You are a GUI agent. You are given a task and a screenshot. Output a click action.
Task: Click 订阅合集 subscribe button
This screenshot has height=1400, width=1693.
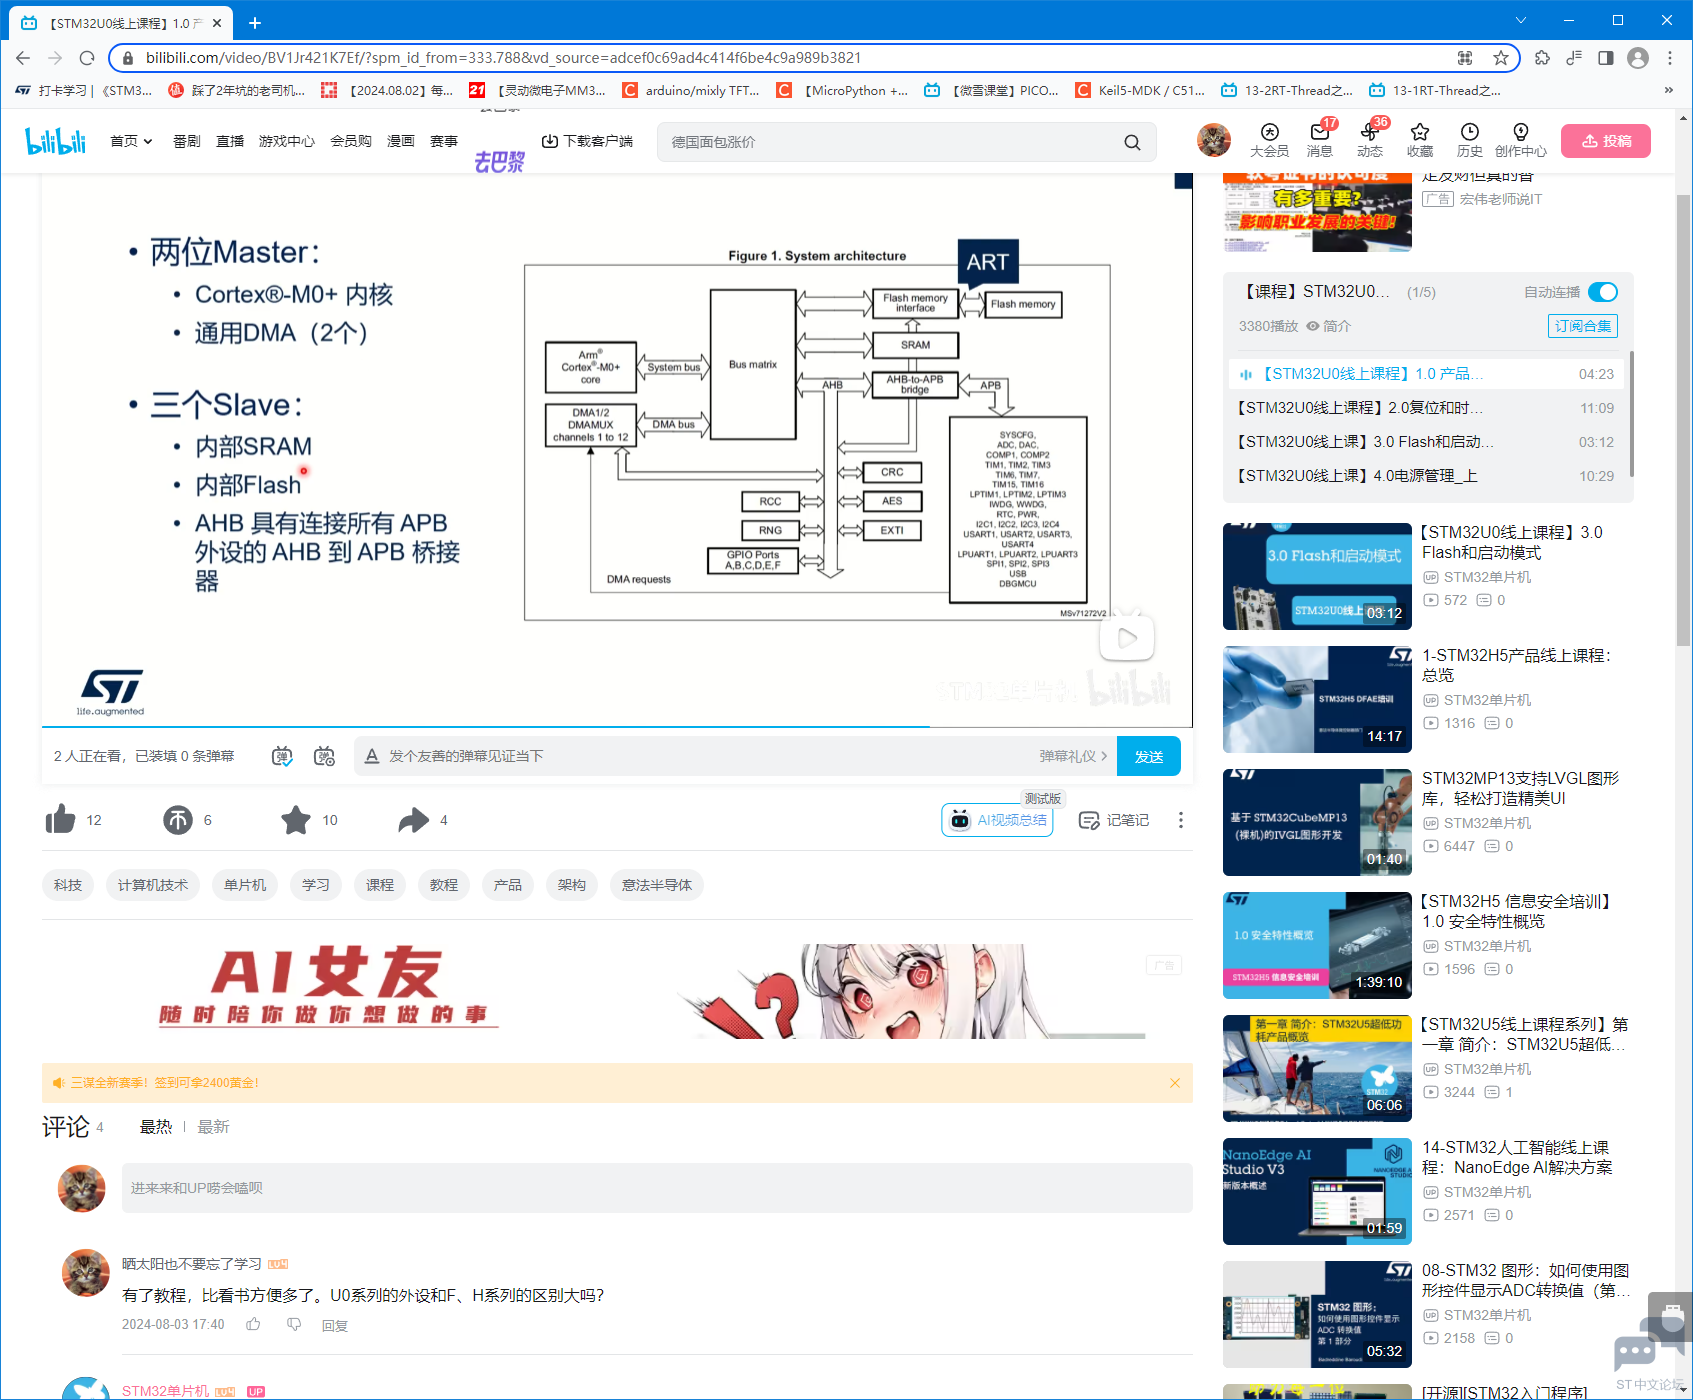tap(1583, 326)
